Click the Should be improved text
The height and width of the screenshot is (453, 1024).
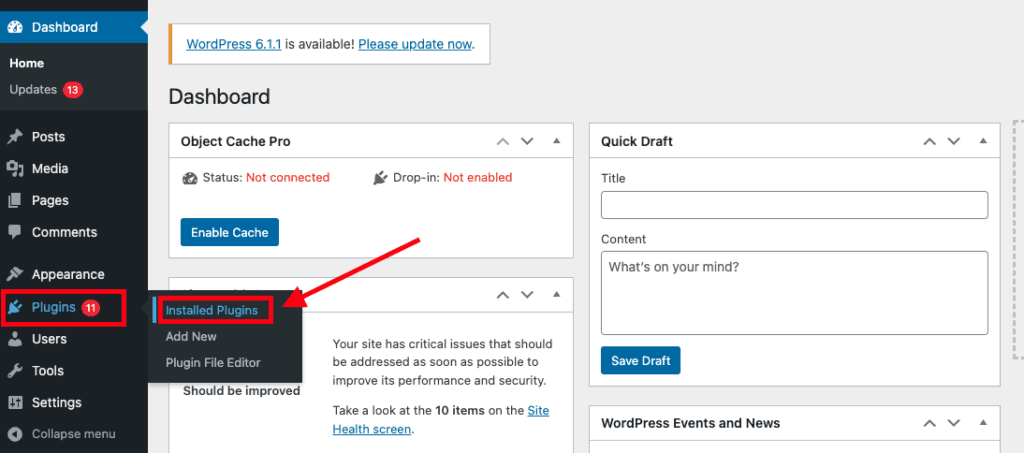tap(242, 392)
